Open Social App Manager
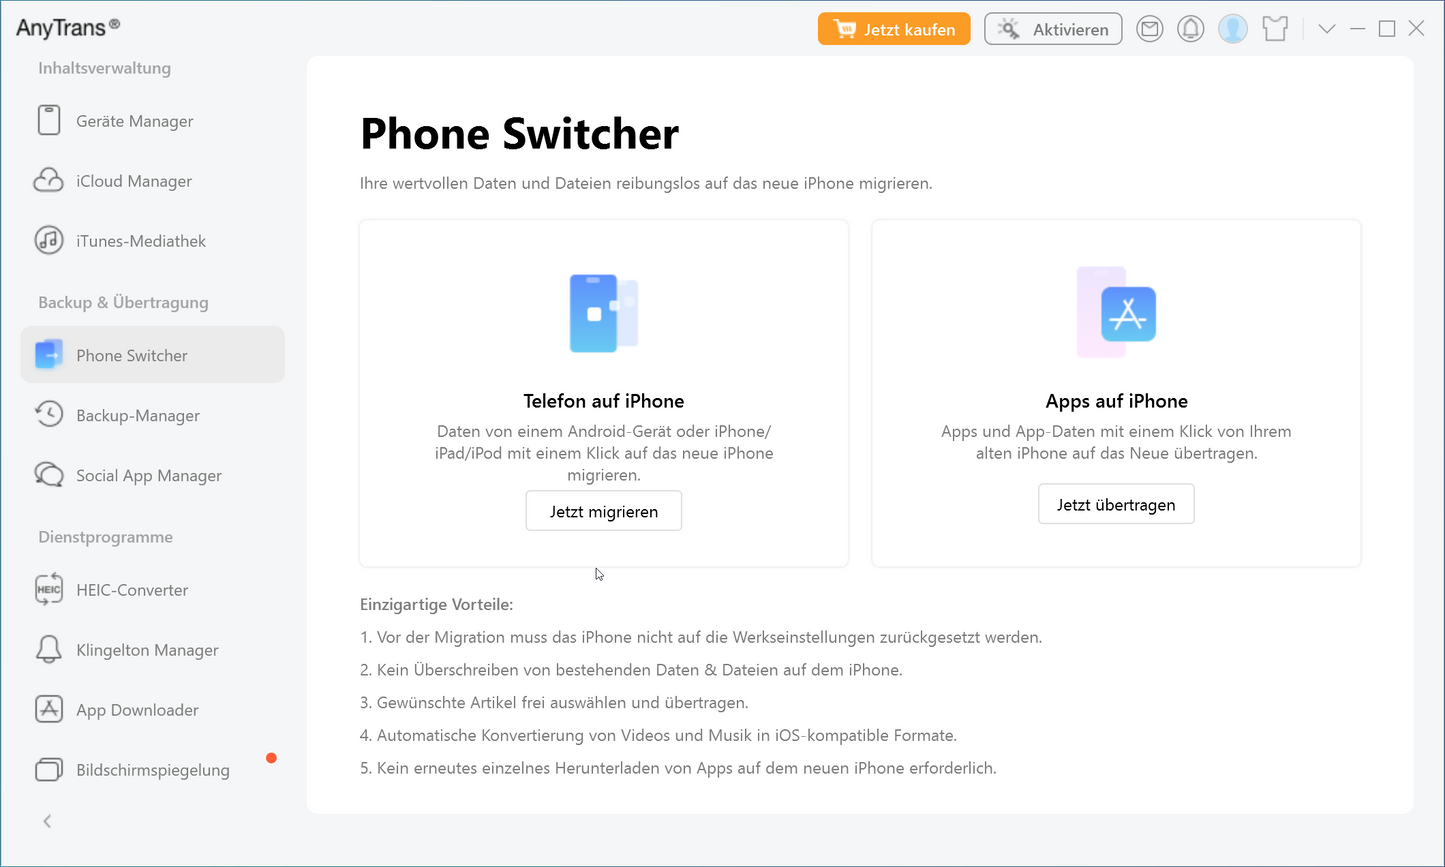The height and width of the screenshot is (867, 1445). coord(148,476)
